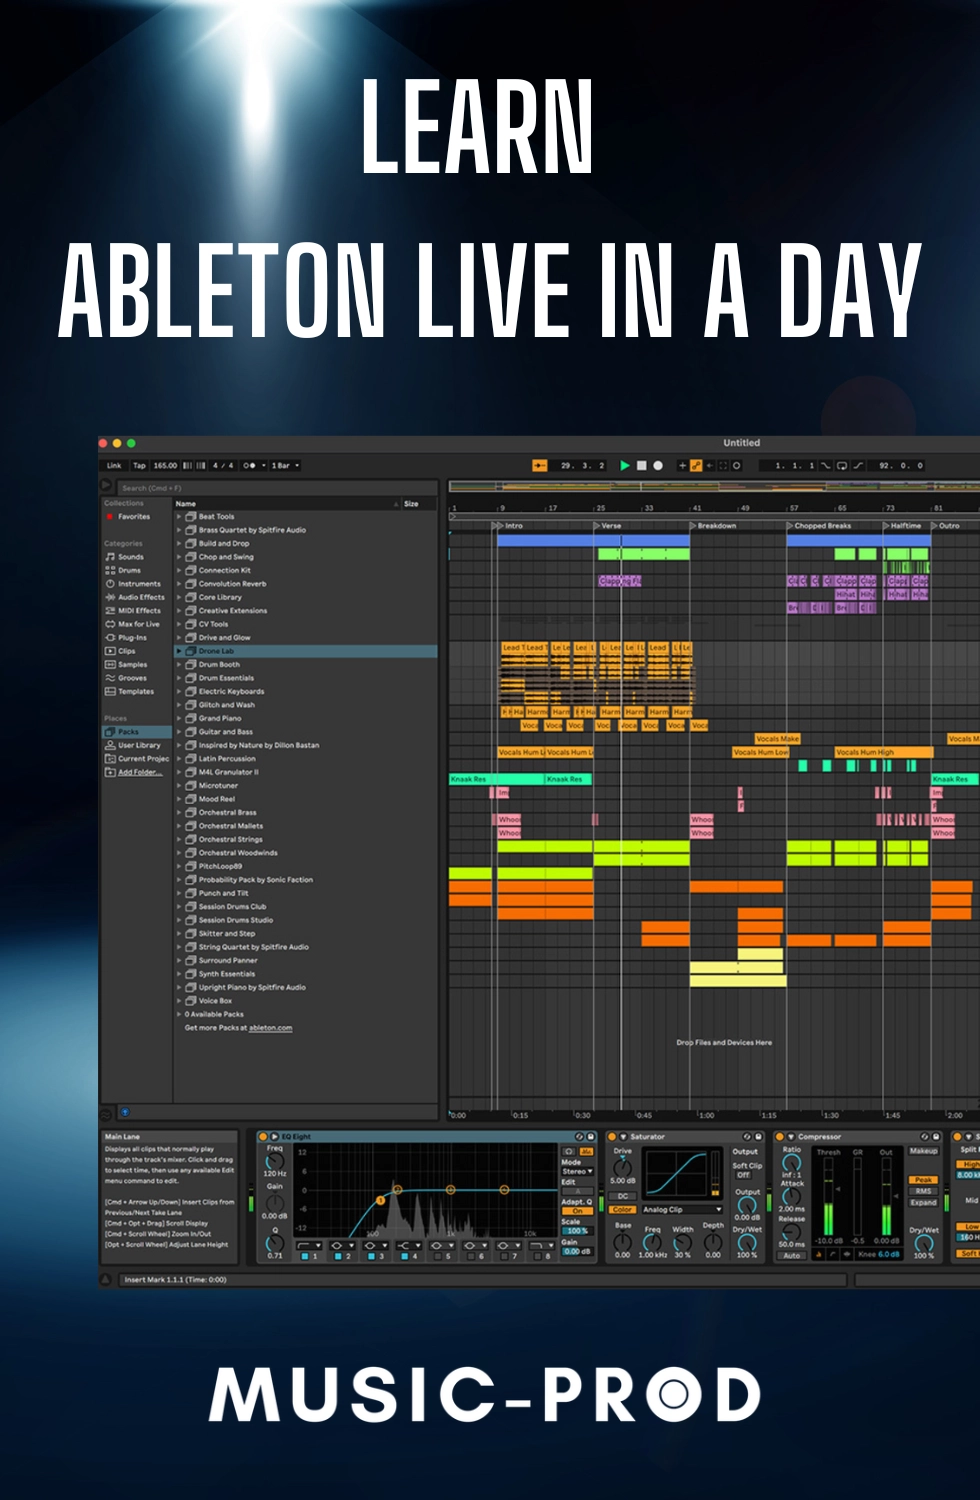Toggle the Follow playback button
This screenshot has width=980, height=1500.
[x=540, y=465]
